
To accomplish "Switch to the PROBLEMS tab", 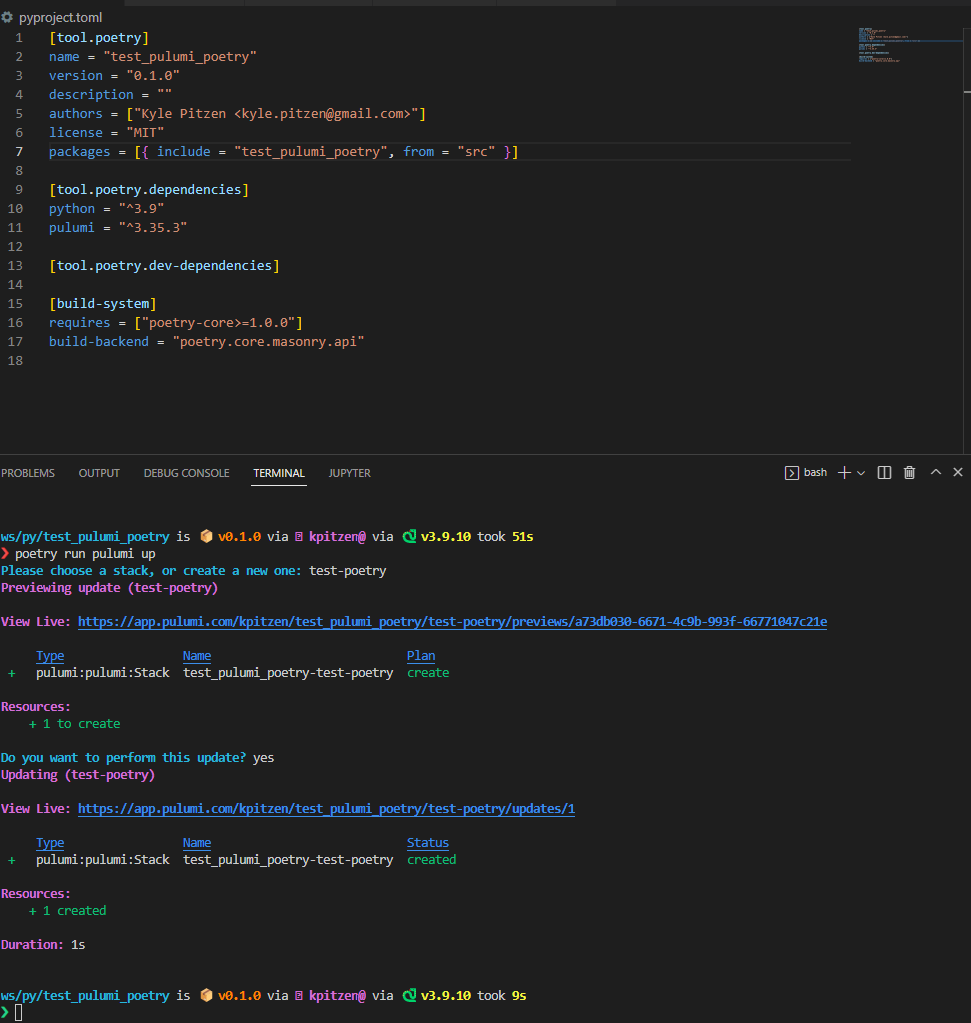I will coord(28,473).
